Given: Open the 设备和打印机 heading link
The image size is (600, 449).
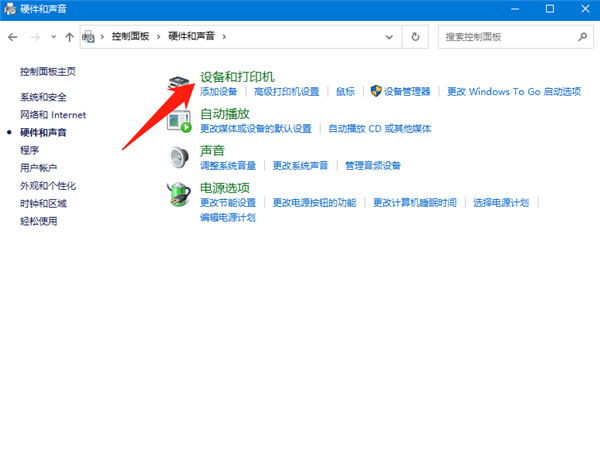Looking at the screenshot, I should (x=237, y=77).
